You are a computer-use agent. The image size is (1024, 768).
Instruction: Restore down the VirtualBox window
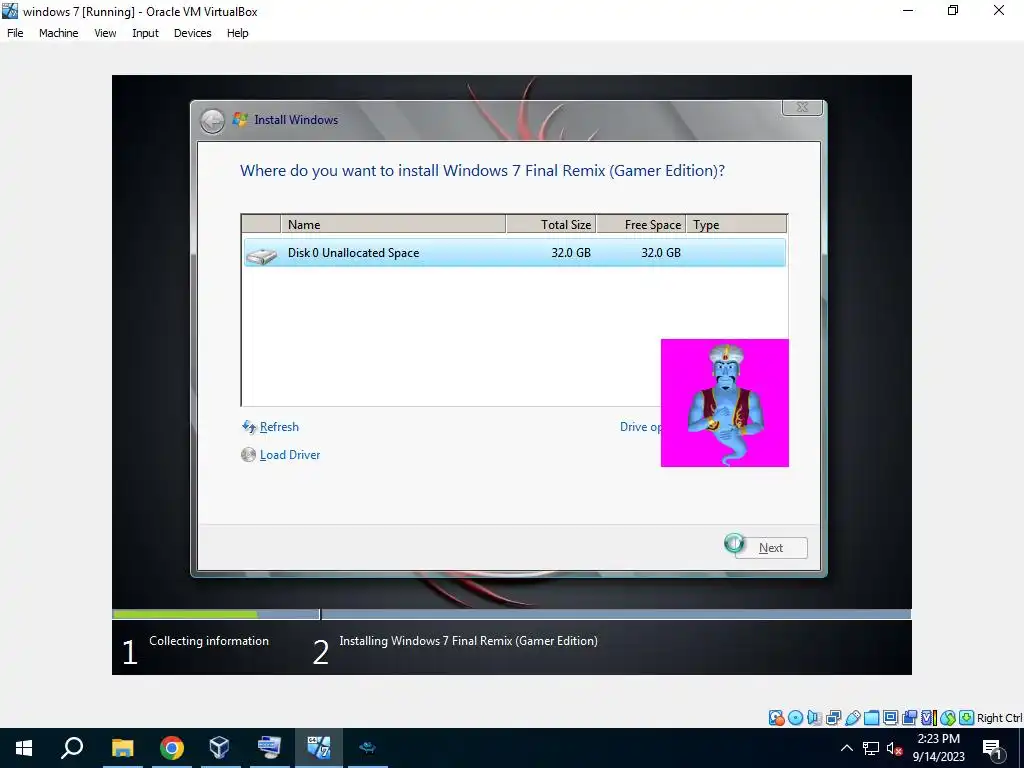click(953, 10)
